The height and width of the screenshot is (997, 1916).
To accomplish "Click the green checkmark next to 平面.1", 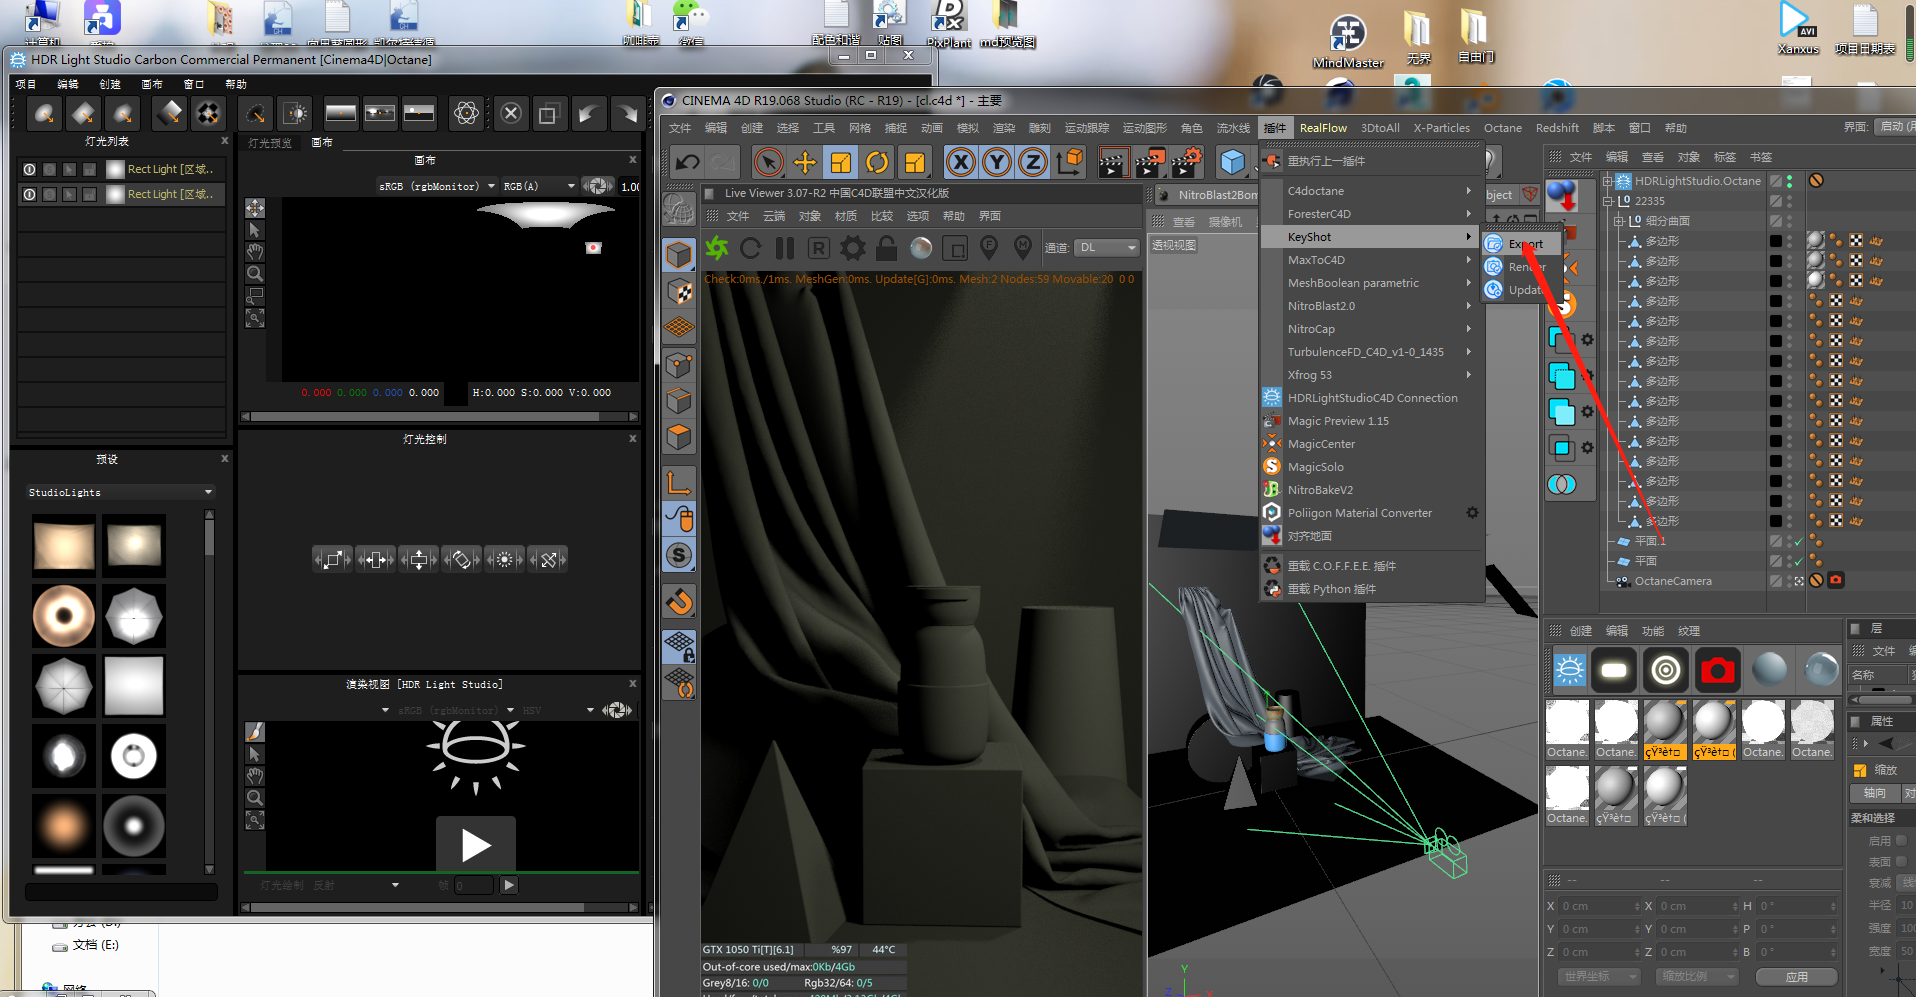I will (x=1797, y=540).
